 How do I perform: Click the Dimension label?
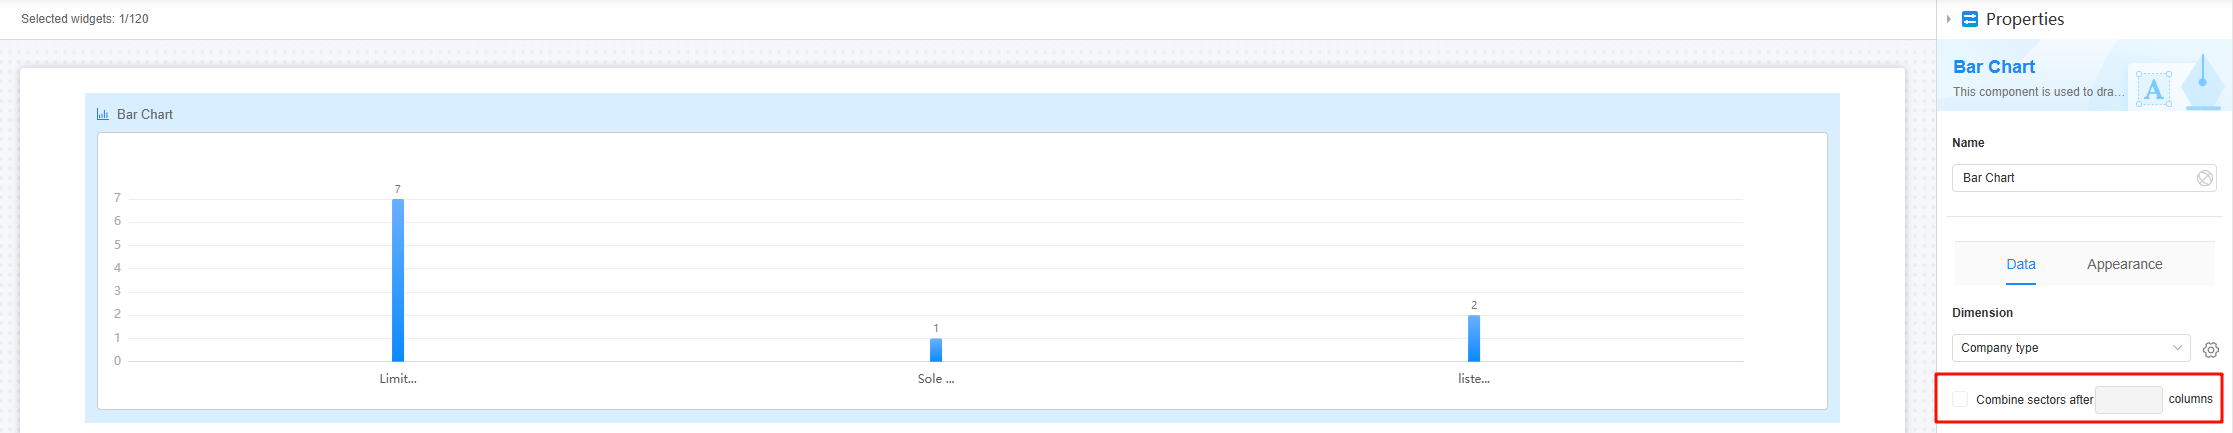pyautogui.click(x=1982, y=313)
